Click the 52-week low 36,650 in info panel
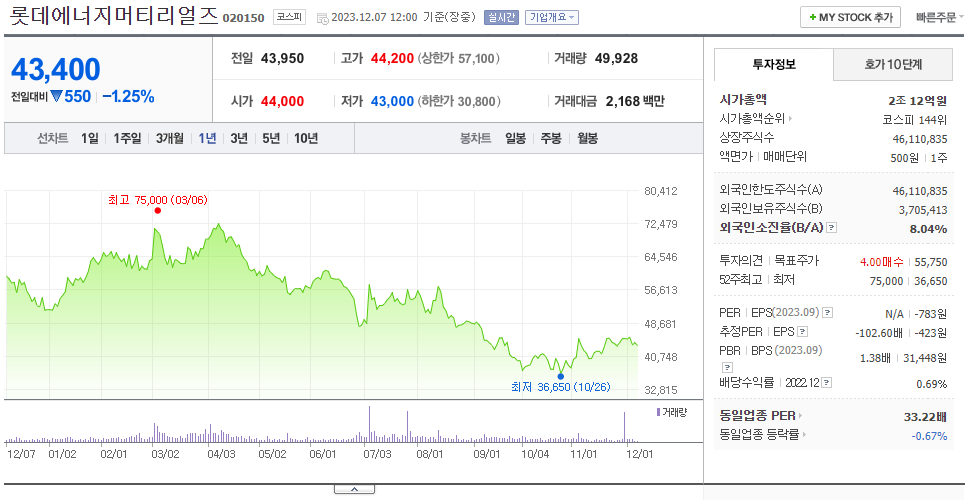The width and height of the screenshot is (968, 500). coord(931,281)
